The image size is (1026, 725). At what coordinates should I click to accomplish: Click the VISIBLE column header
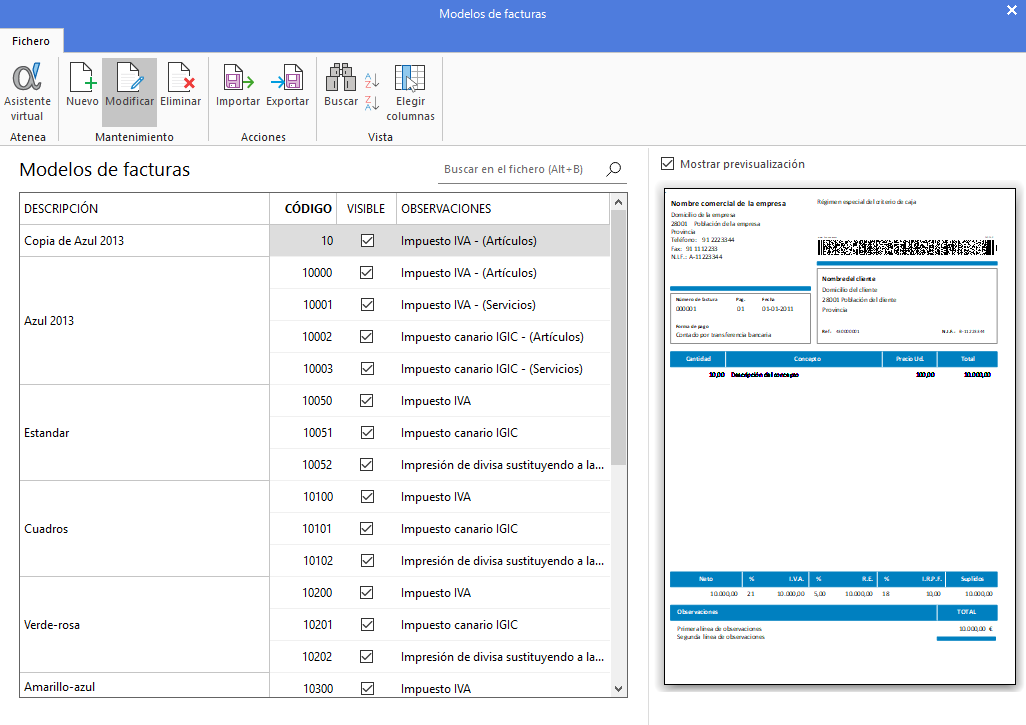(366, 209)
